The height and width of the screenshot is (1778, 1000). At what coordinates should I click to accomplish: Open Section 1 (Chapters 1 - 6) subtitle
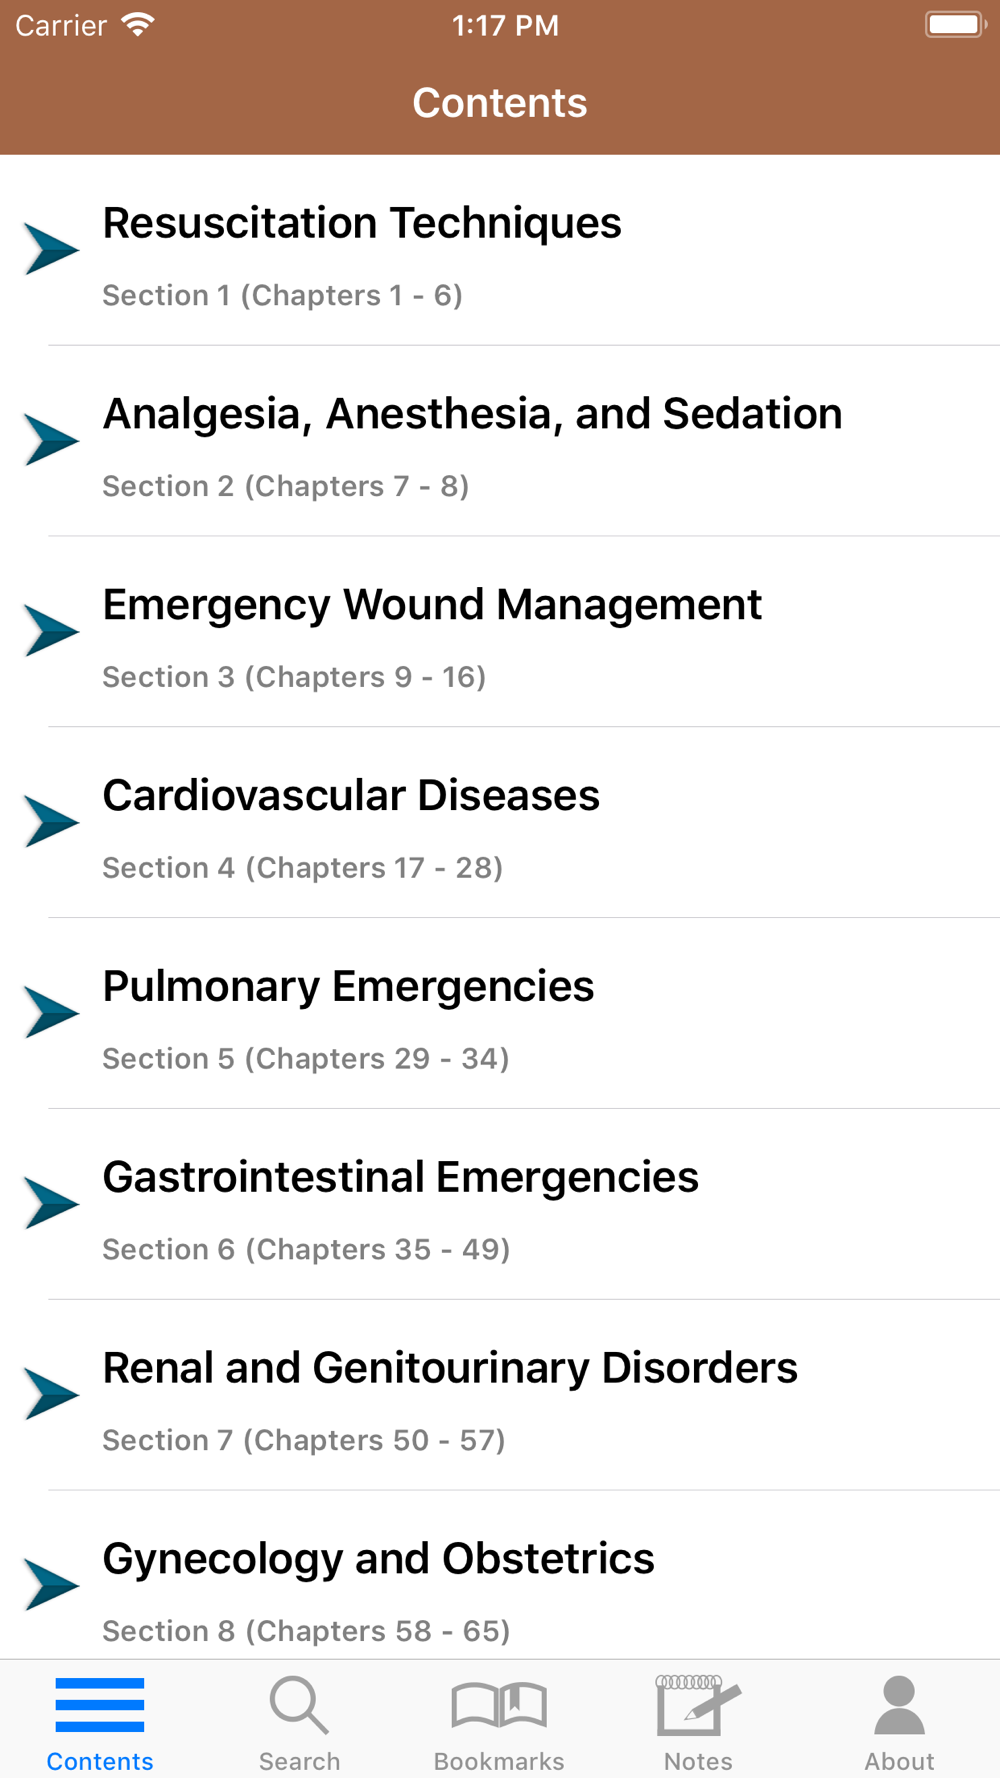282,296
